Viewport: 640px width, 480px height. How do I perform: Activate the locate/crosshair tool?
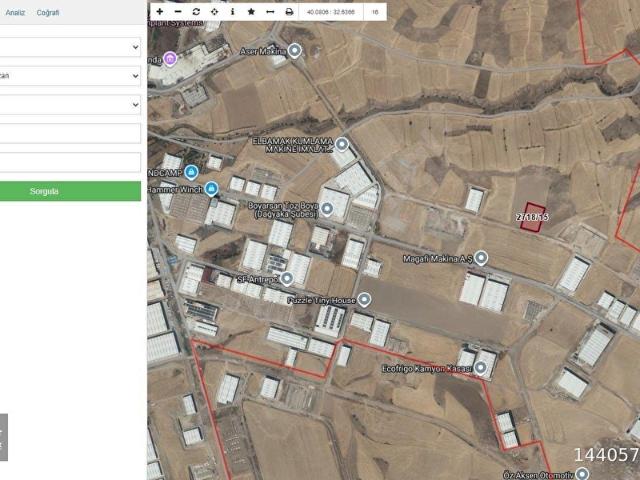[x=214, y=12]
